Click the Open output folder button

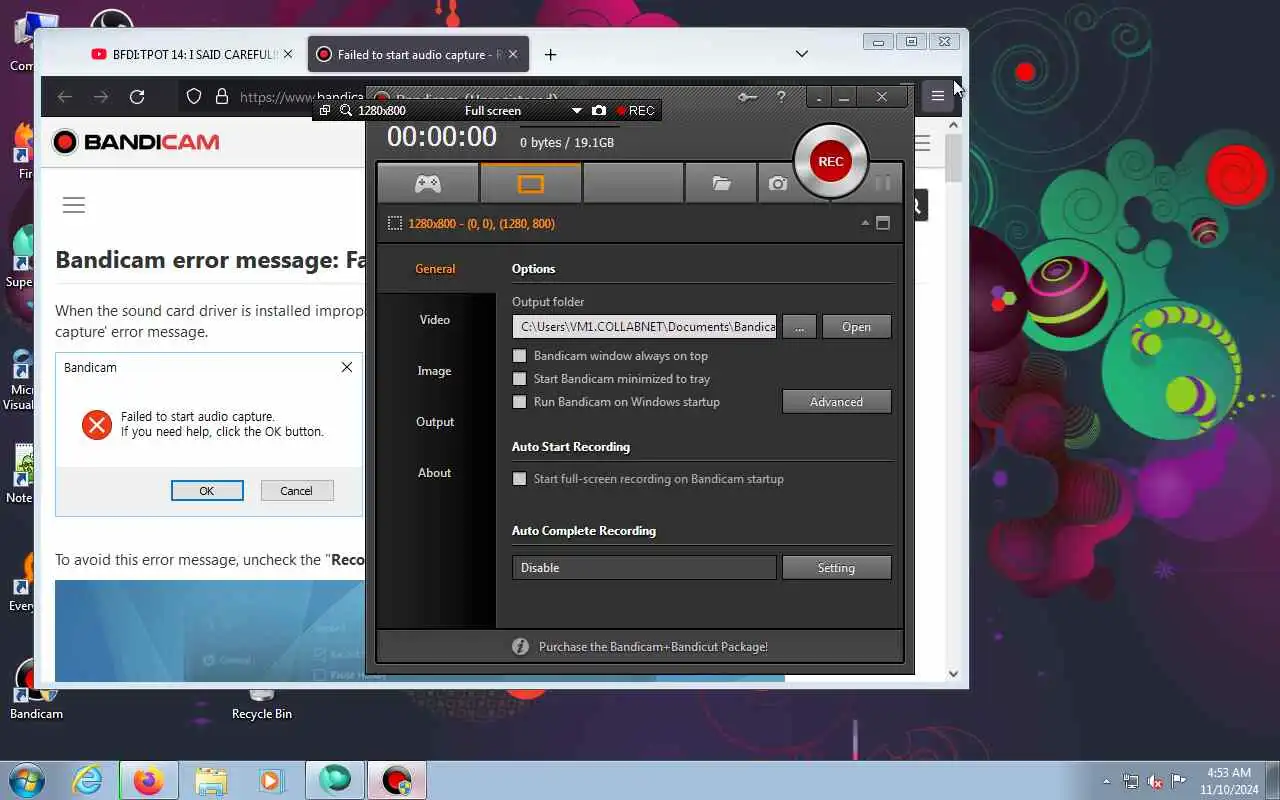coord(856,327)
